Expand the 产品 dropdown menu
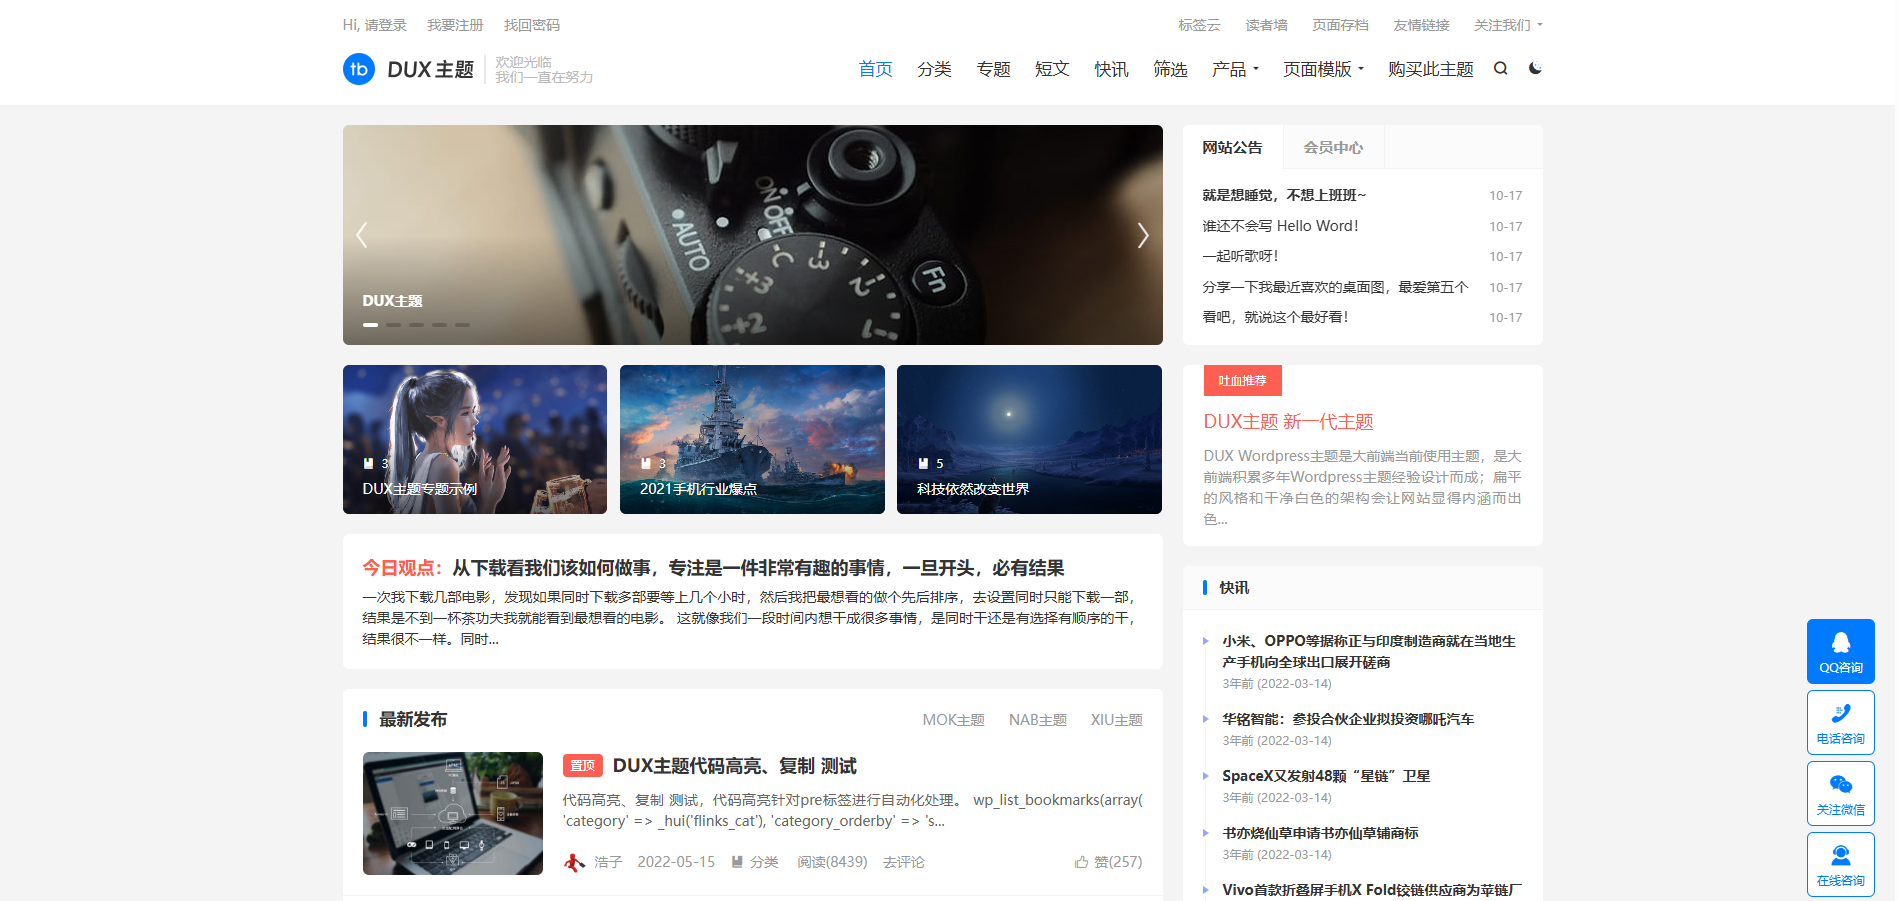The height and width of the screenshot is (901, 1898). pyautogui.click(x=1235, y=69)
